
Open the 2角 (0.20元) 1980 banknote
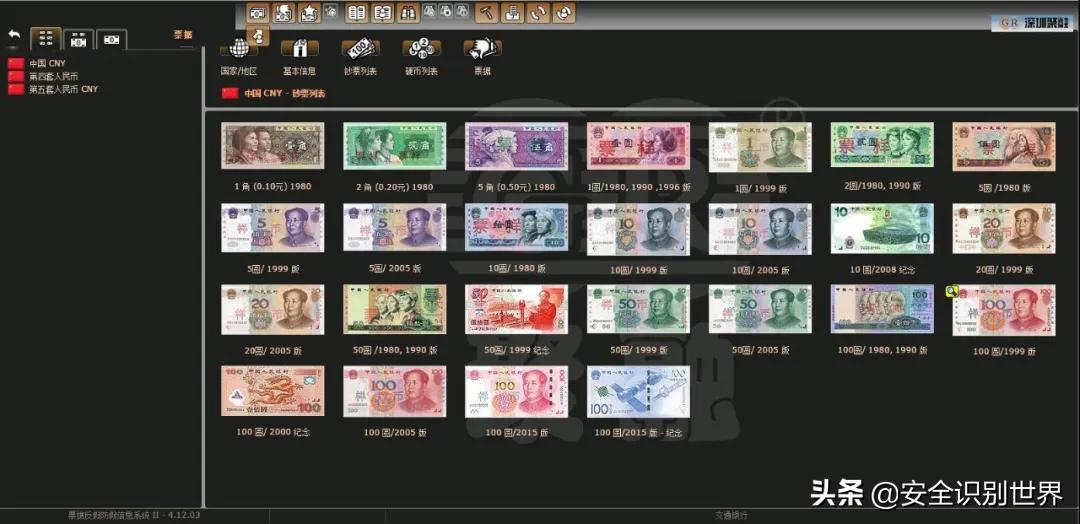395,146
